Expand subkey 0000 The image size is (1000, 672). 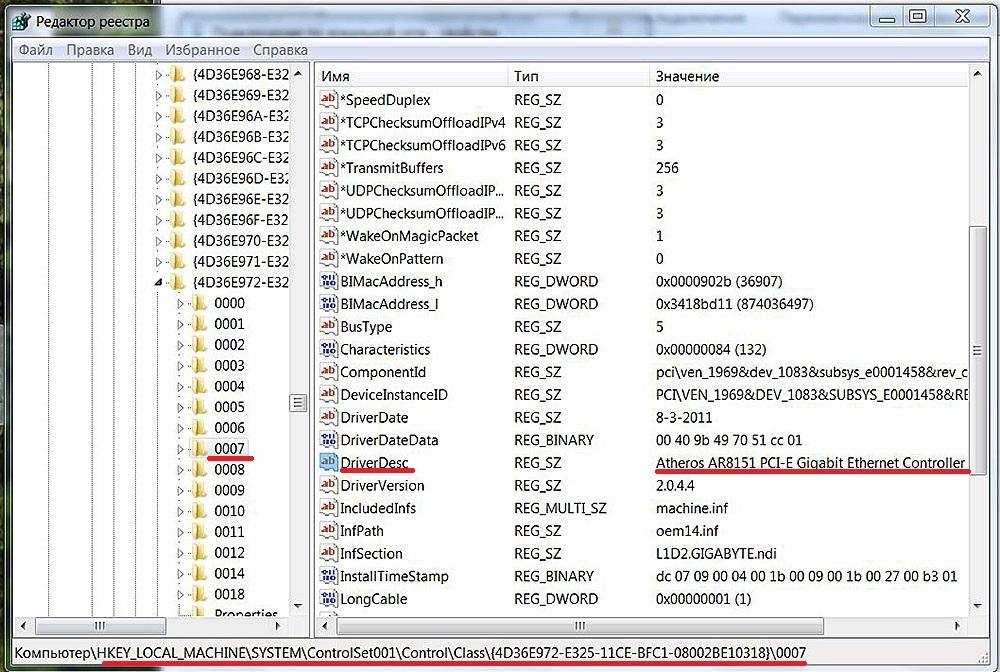tap(180, 303)
